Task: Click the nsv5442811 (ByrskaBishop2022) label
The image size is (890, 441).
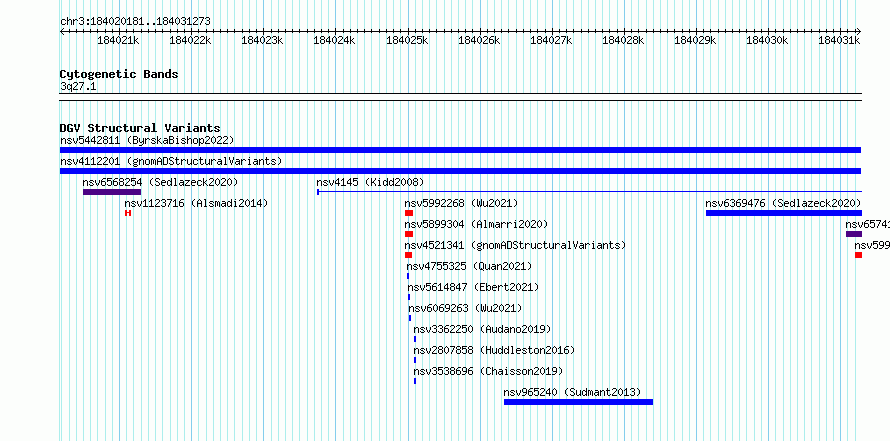Action: [x=147, y=140]
